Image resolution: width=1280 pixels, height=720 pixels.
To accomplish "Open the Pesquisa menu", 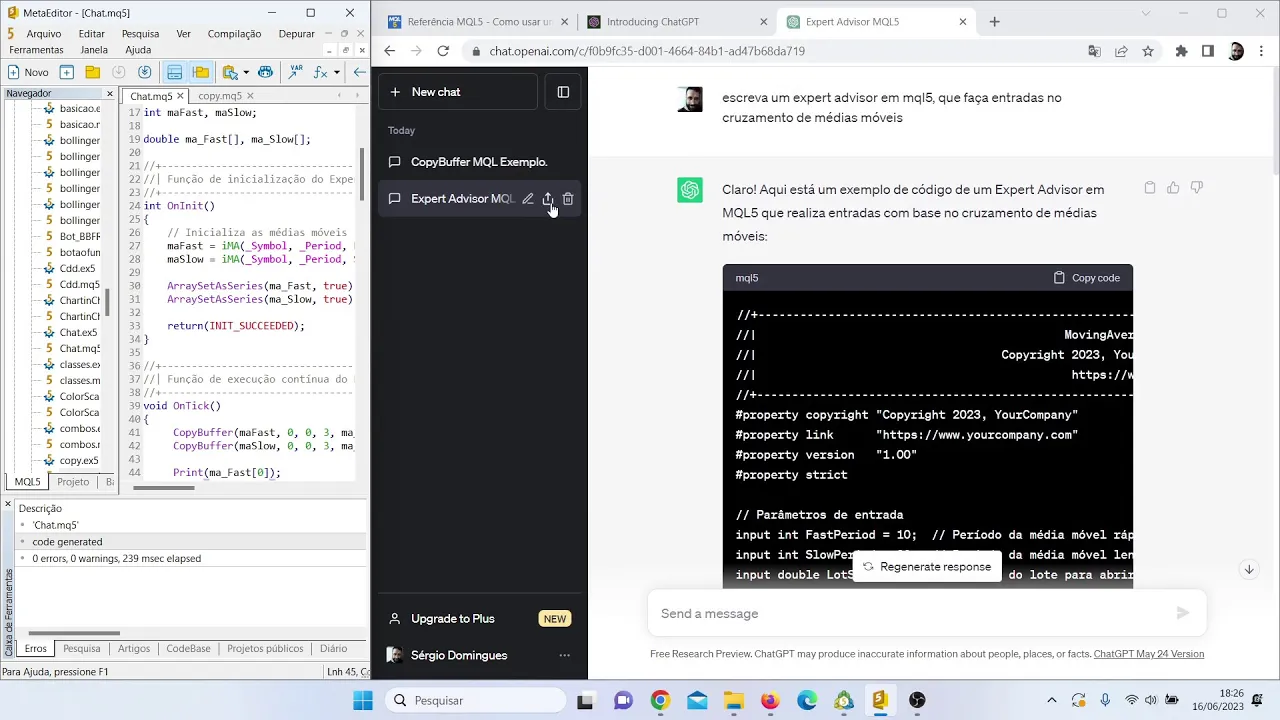I will point(141,34).
